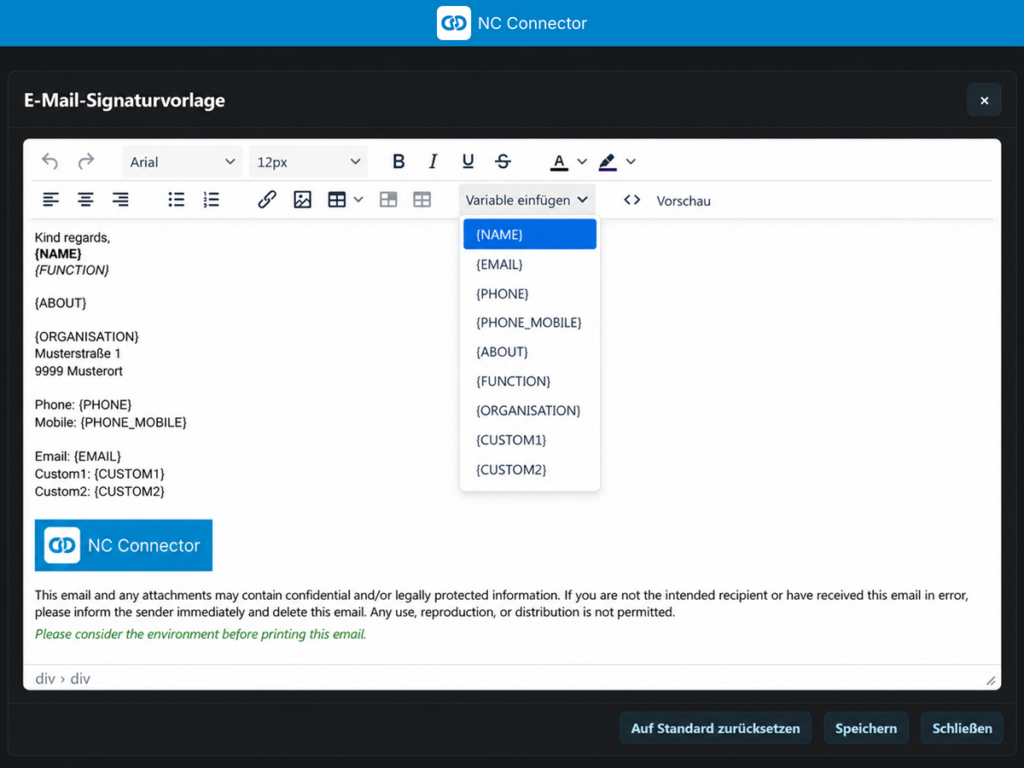Viewport: 1024px width, 768px height.
Task: Toggle underline formatting
Action: tap(468, 161)
